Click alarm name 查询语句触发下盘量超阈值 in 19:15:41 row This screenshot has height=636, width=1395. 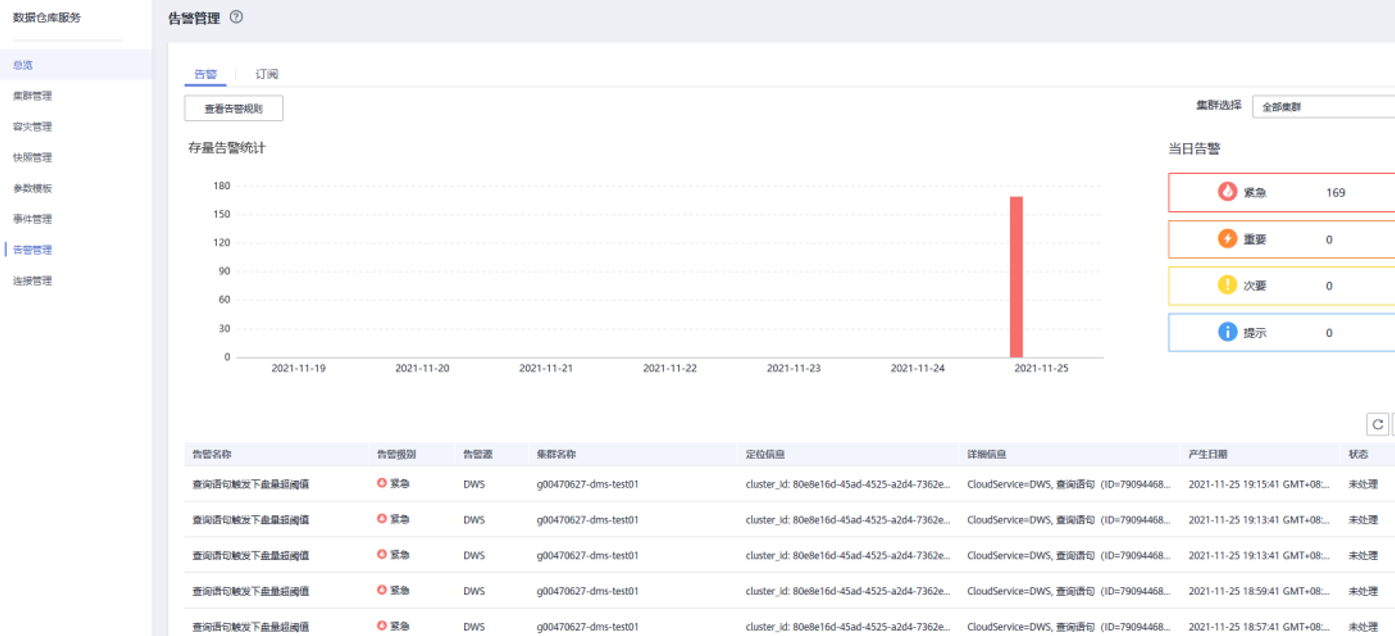coord(250,484)
